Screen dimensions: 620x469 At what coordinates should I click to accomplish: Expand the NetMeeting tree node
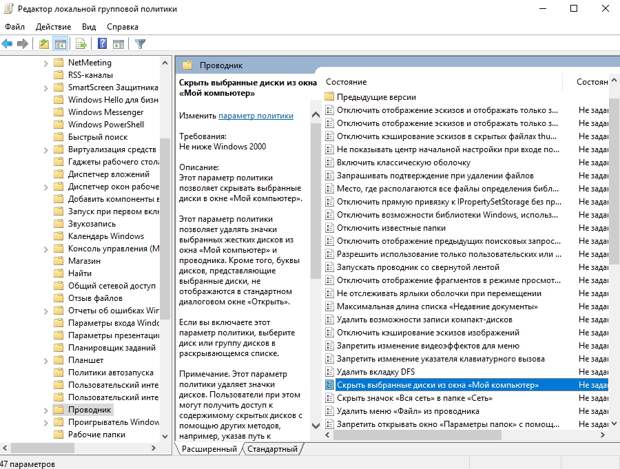[x=45, y=63]
